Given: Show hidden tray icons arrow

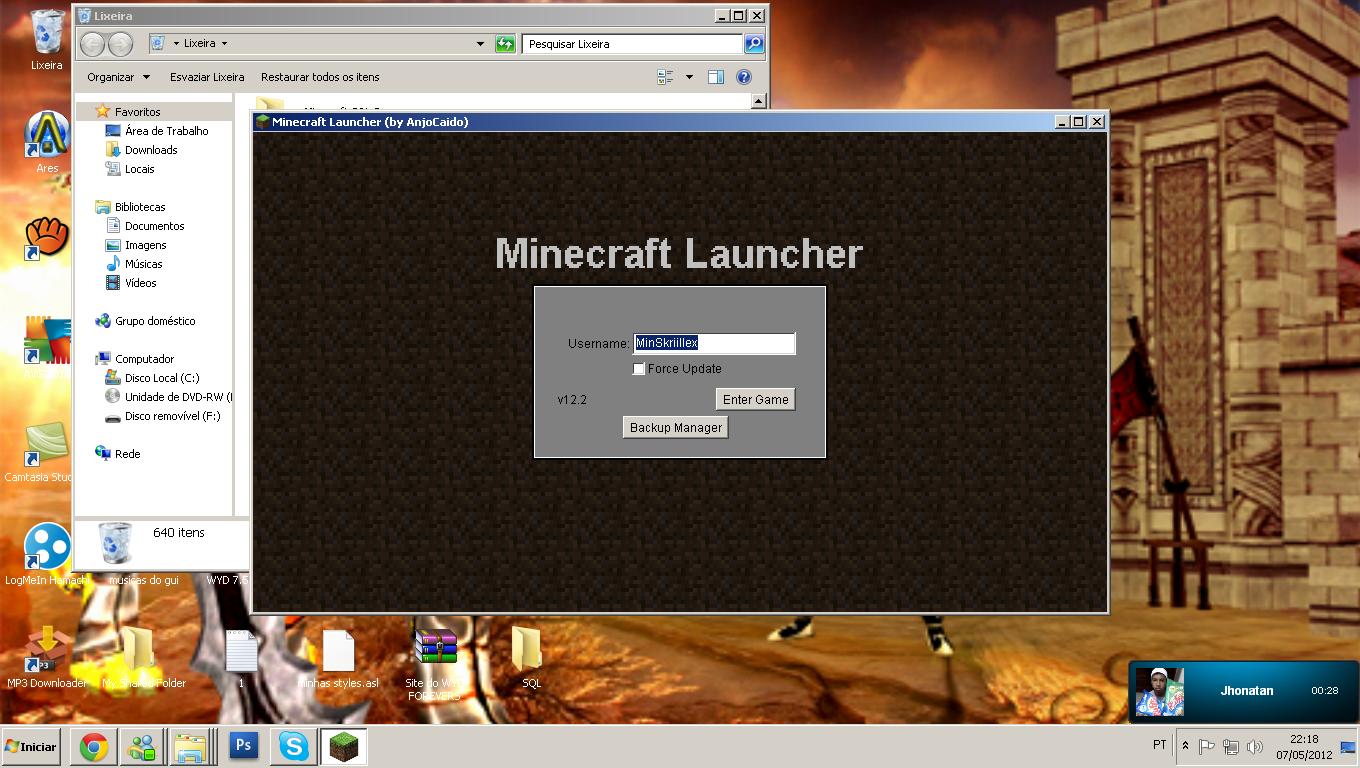Looking at the screenshot, I should click(1185, 746).
